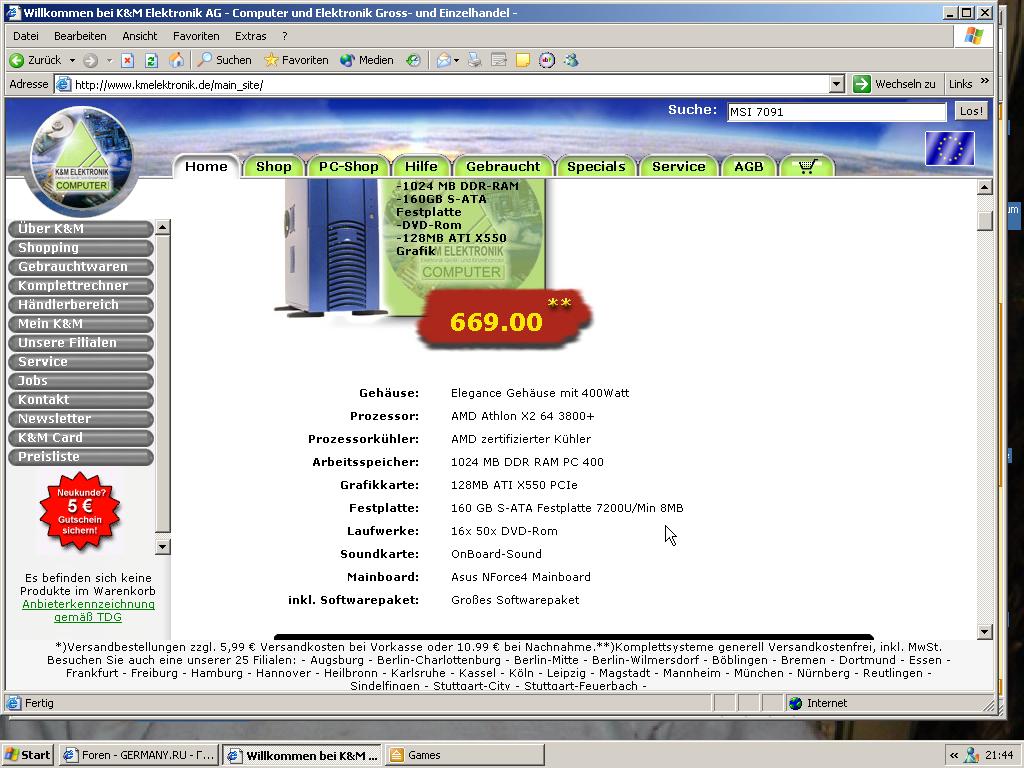Open the Extras menu
The image size is (1024, 768).
click(250, 36)
